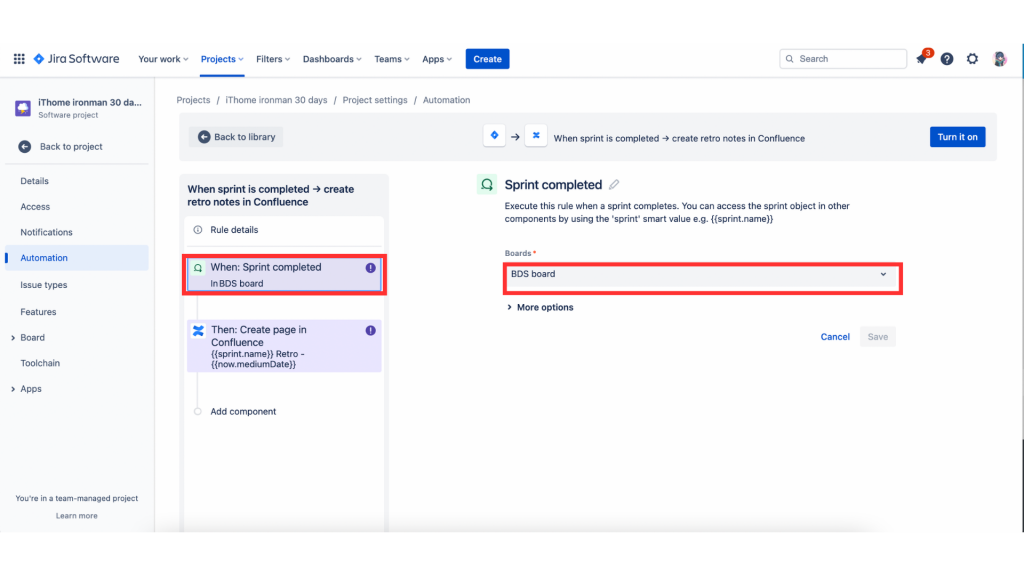Click the Learn more link
The width and height of the screenshot is (1024, 576).
(x=76, y=515)
